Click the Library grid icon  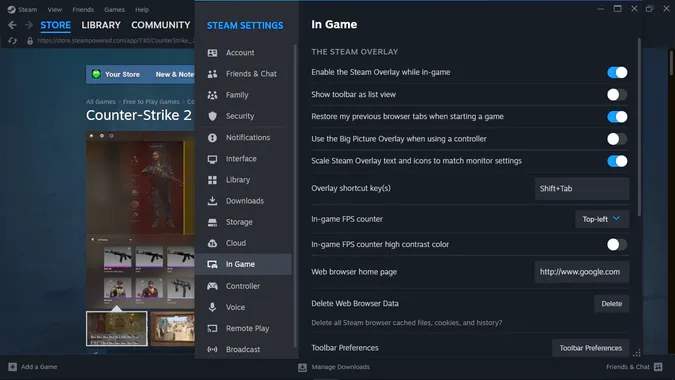point(212,180)
